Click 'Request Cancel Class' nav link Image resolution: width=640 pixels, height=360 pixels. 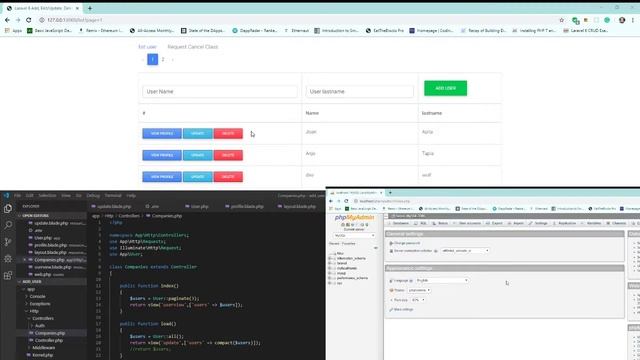pos(193,47)
